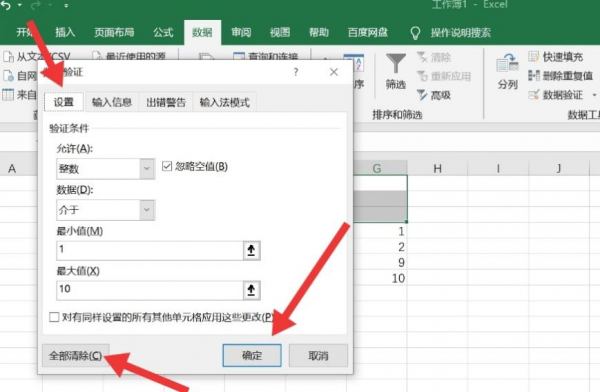600x392 pixels.
Task: Open the 帮助 ribbon tab
Action: pos(319,33)
